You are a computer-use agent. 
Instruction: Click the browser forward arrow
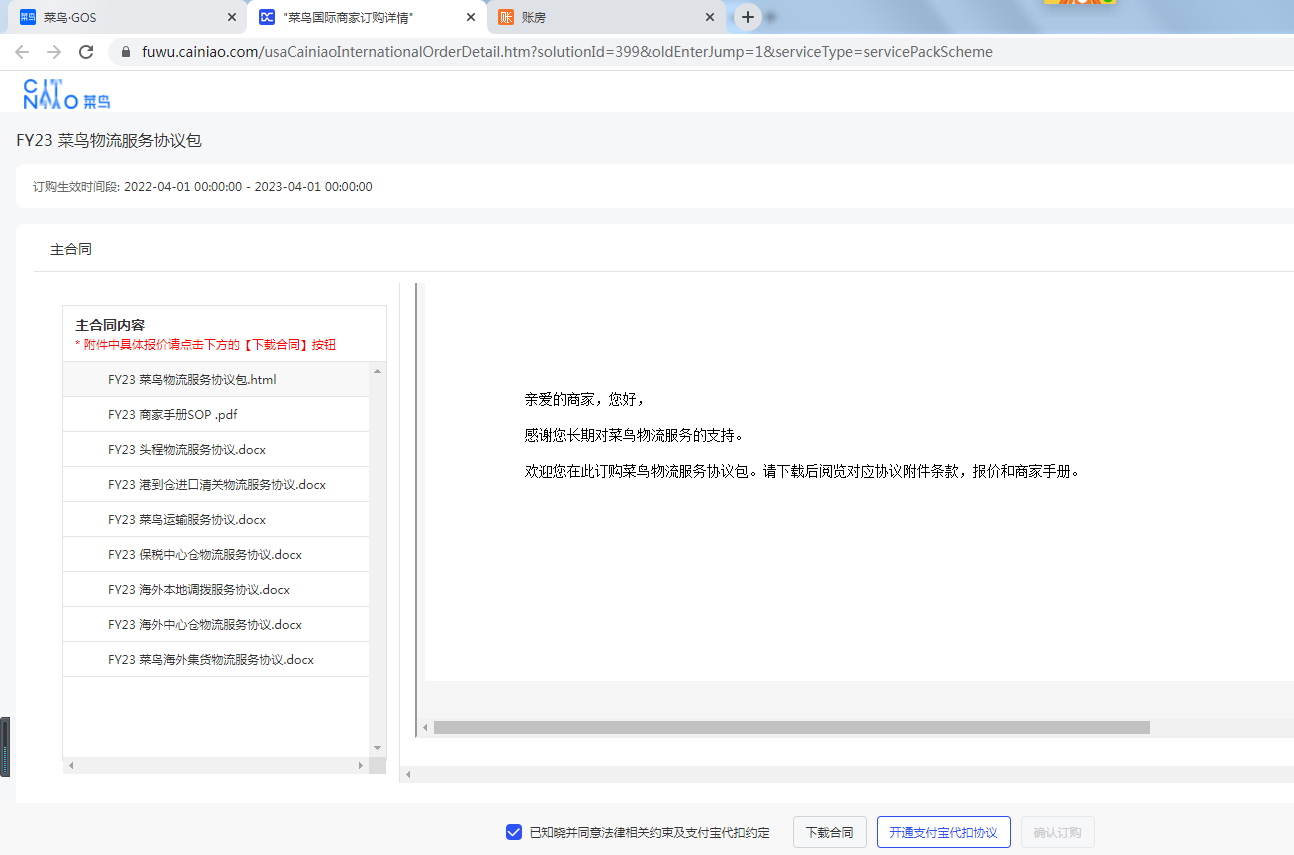[54, 52]
